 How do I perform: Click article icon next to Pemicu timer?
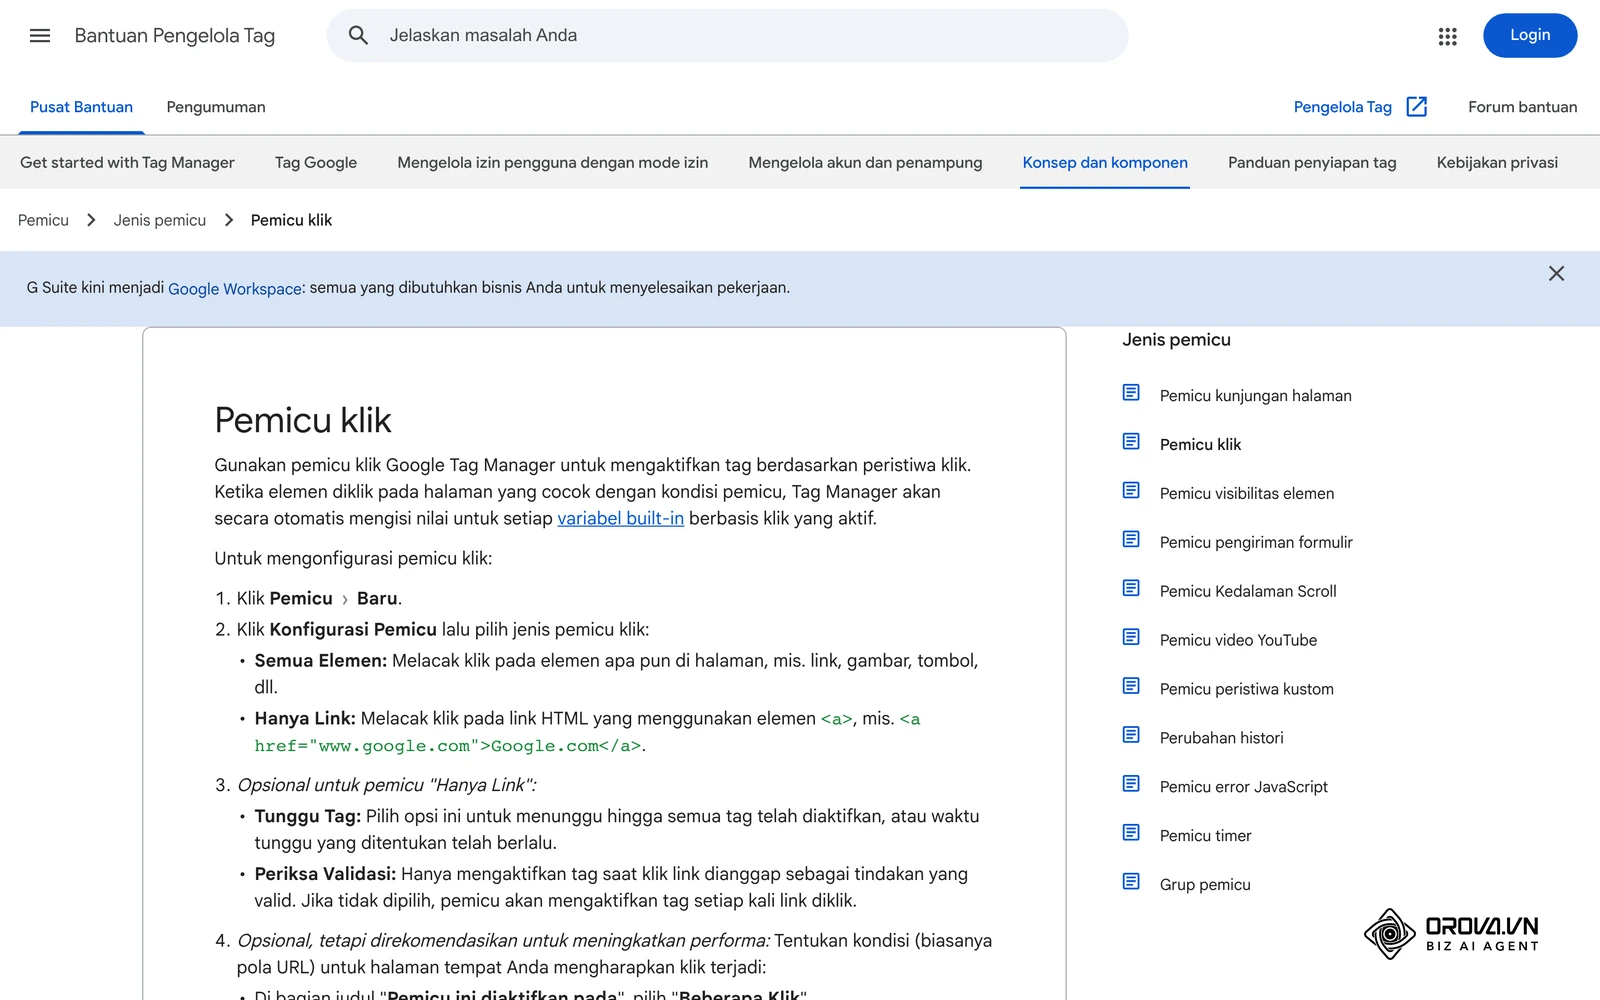click(1131, 834)
